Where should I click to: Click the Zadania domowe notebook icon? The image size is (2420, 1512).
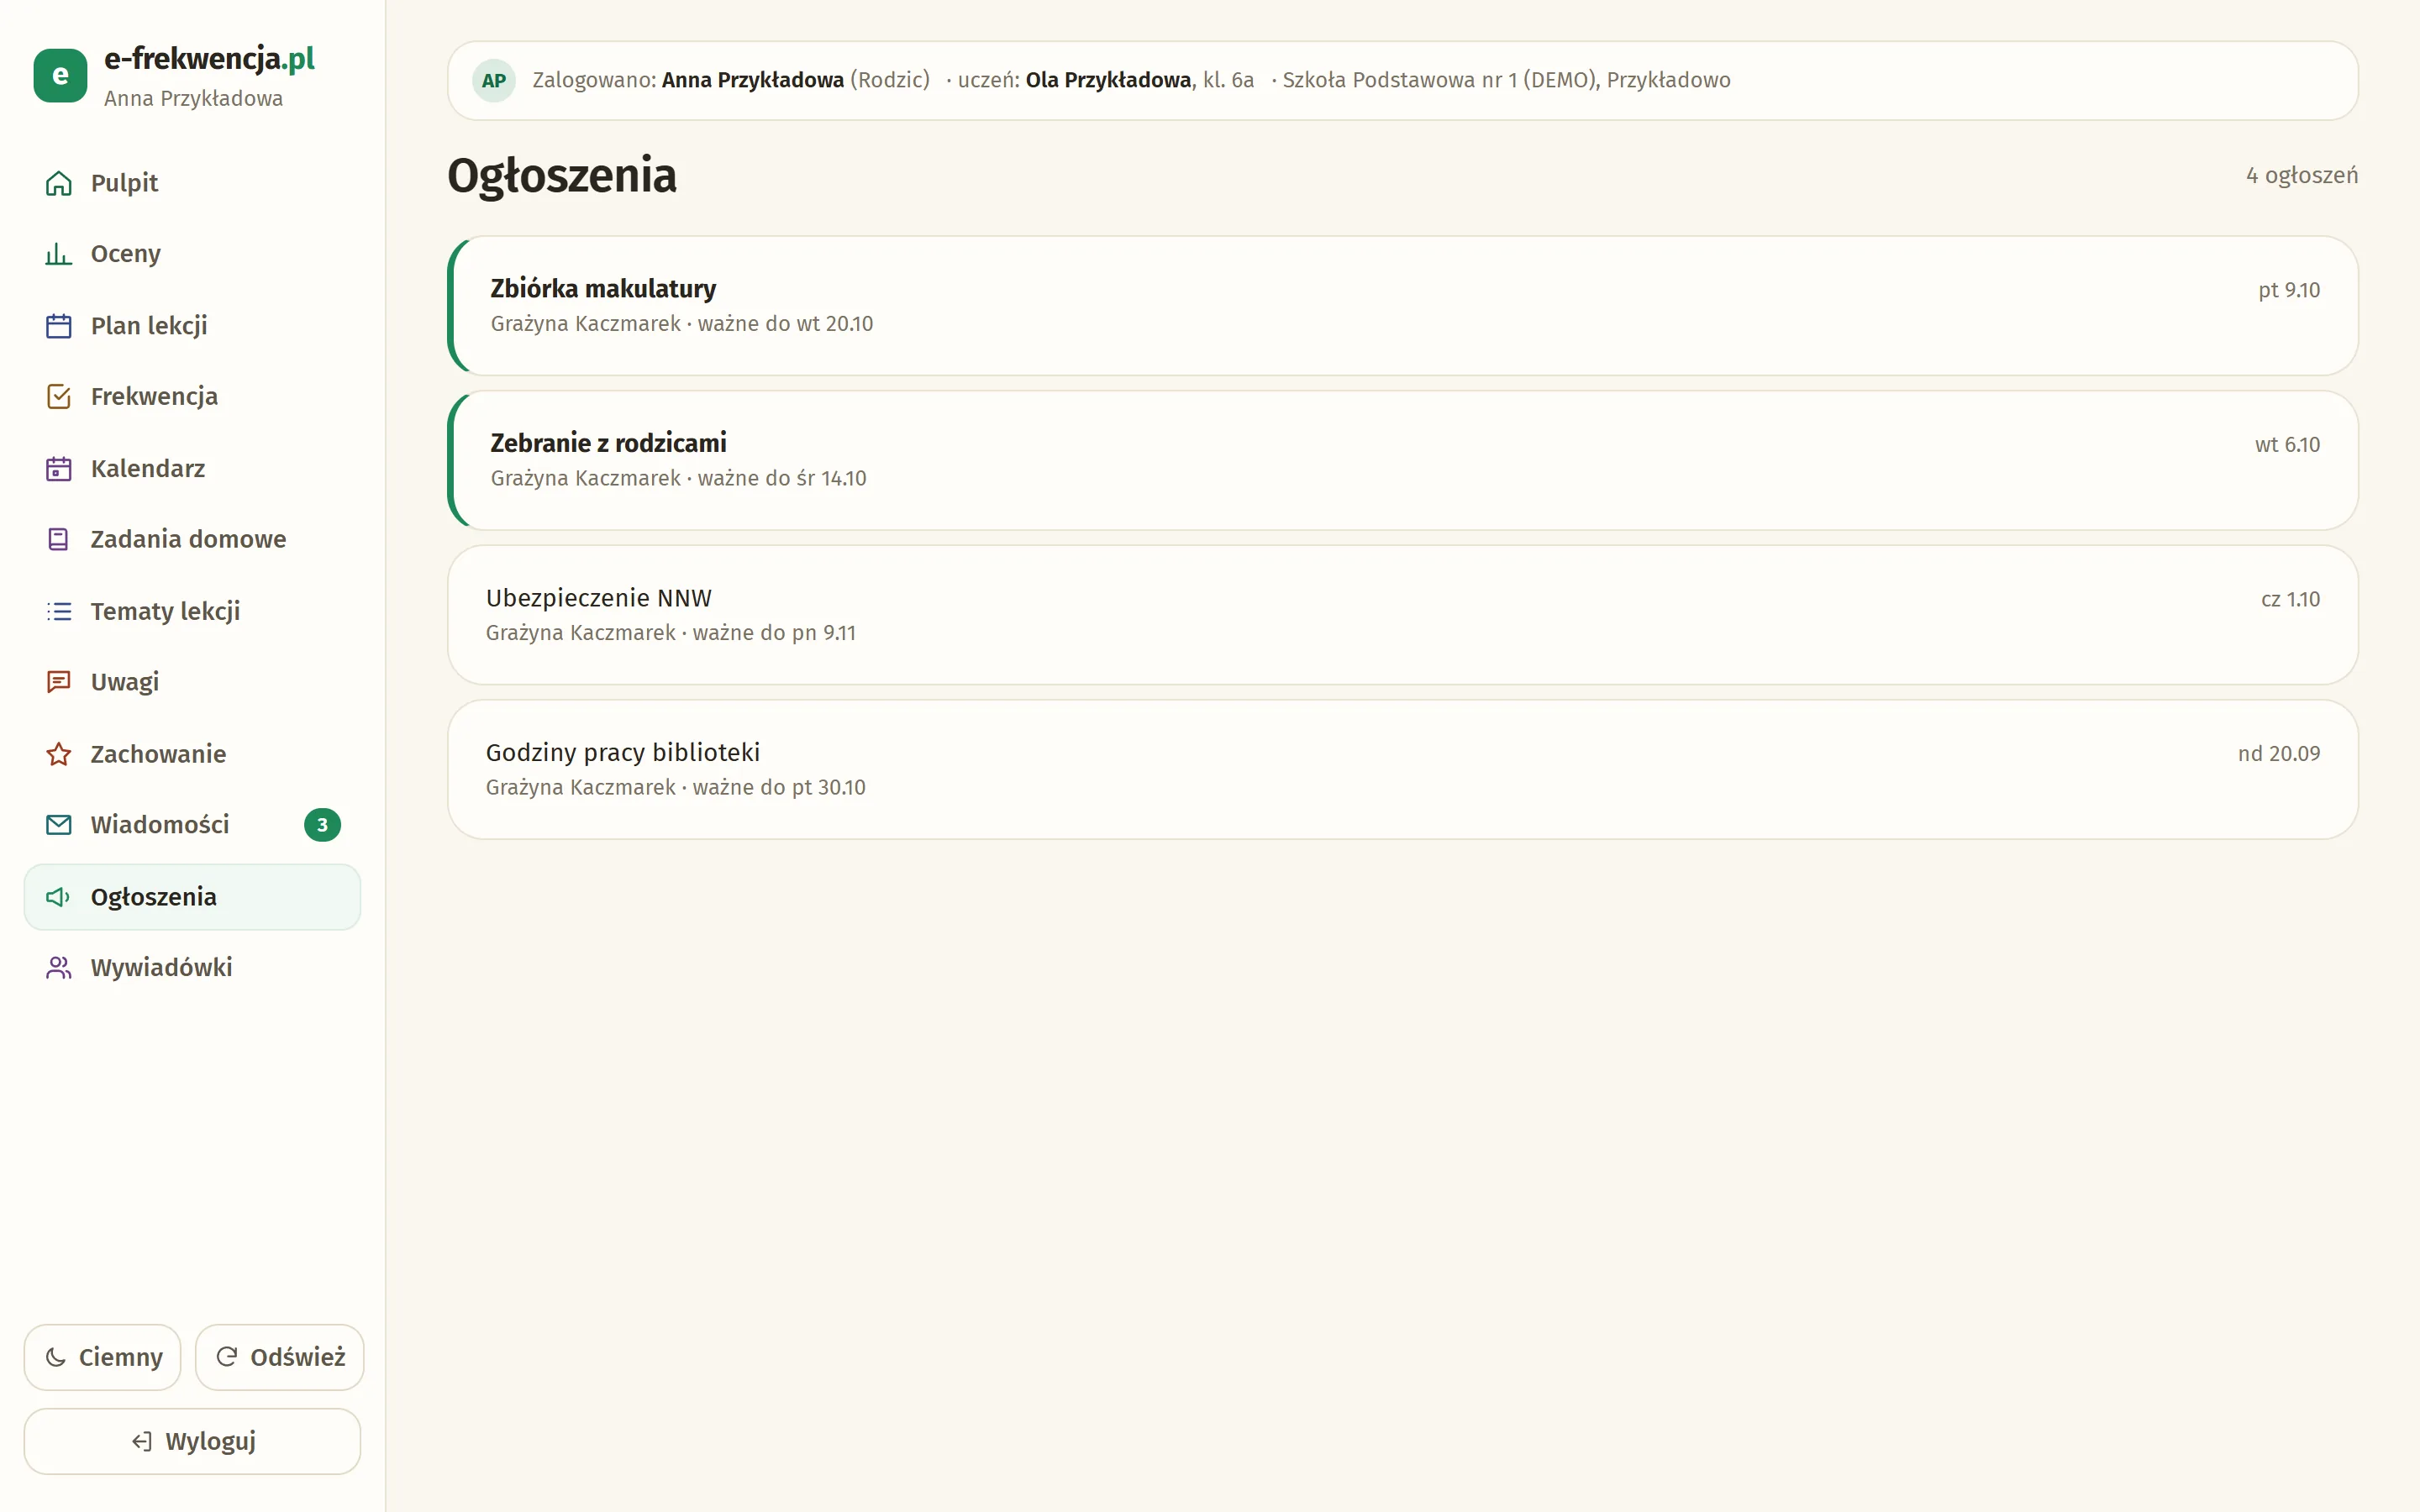59,540
